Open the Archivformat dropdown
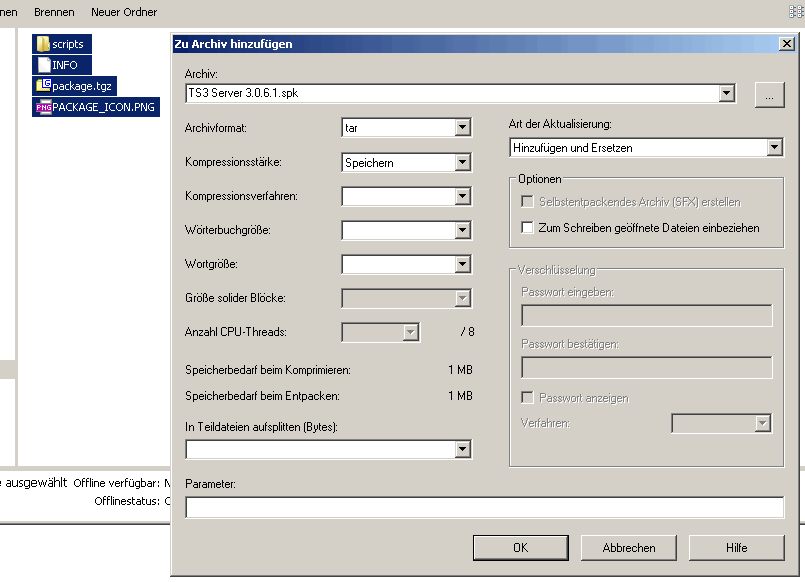805x582 pixels. (x=462, y=128)
